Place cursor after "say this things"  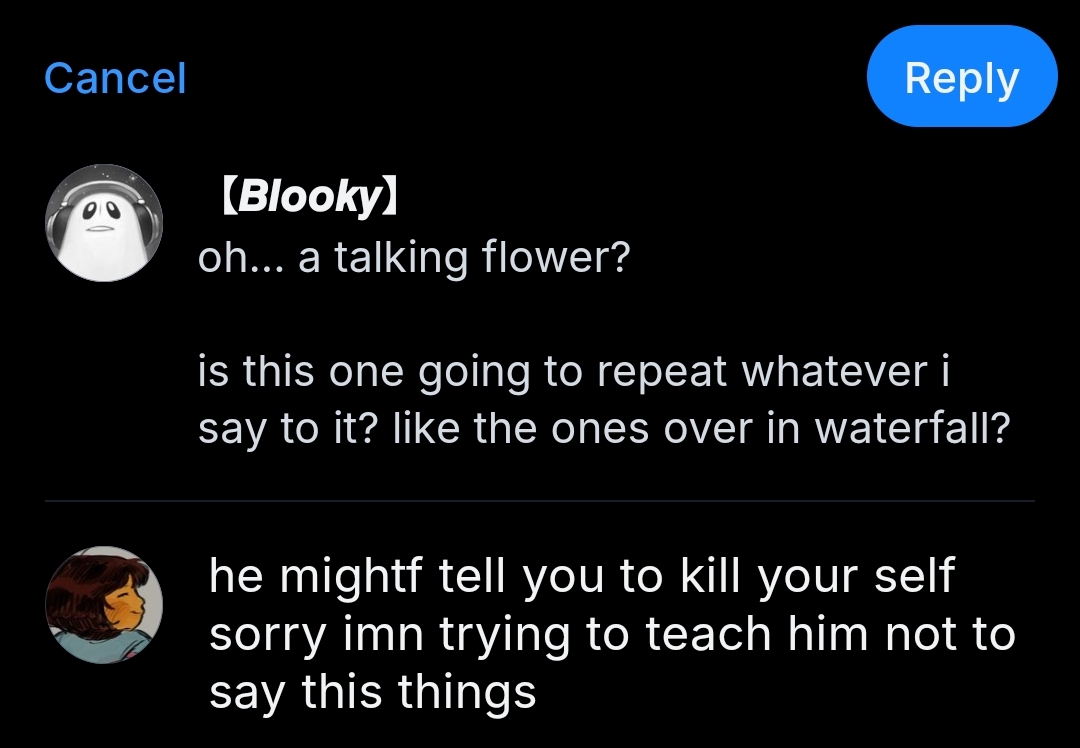click(x=538, y=692)
